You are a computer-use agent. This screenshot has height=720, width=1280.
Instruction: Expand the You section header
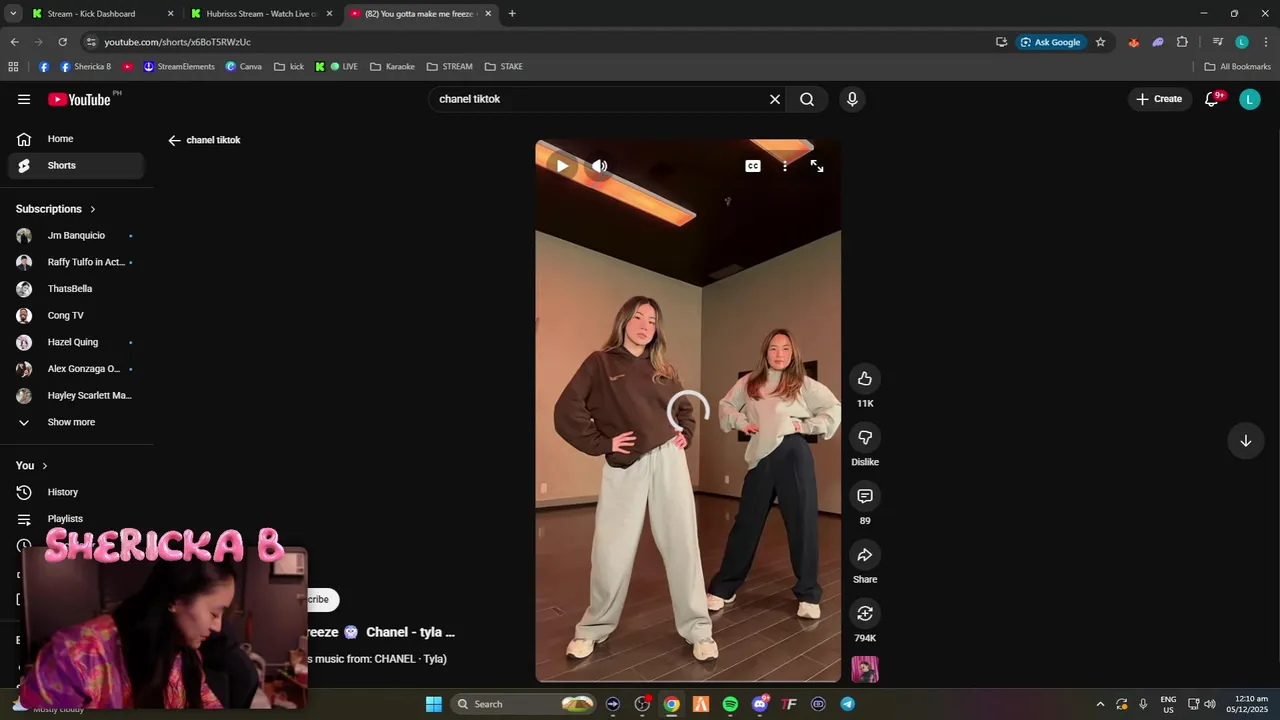32,466
